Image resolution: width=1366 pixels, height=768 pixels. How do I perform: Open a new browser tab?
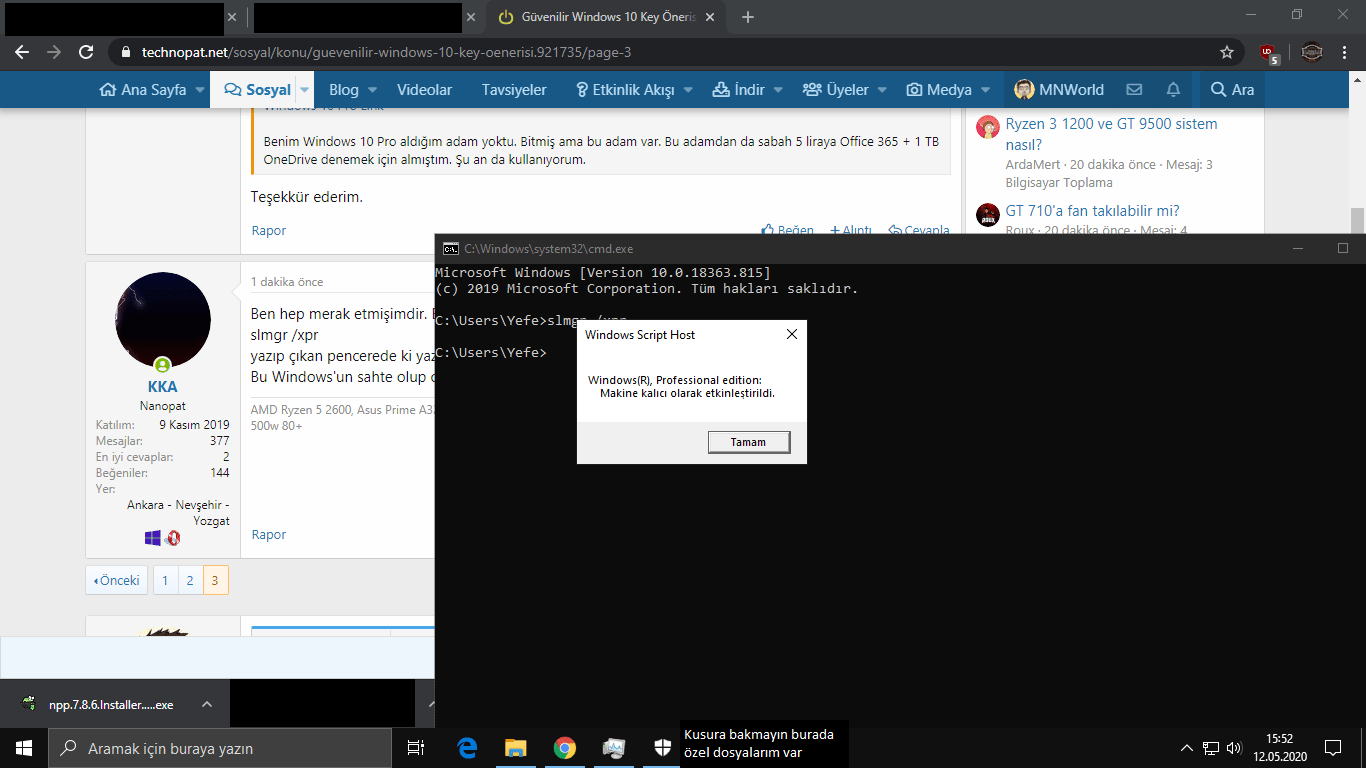click(748, 17)
